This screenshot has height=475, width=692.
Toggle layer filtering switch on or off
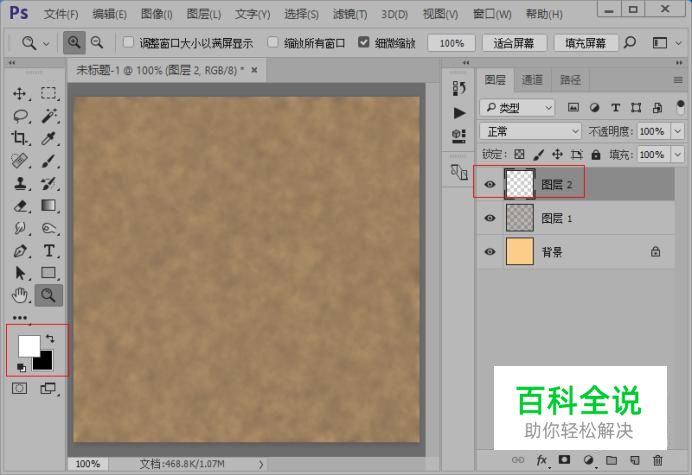tap(680, 108)
